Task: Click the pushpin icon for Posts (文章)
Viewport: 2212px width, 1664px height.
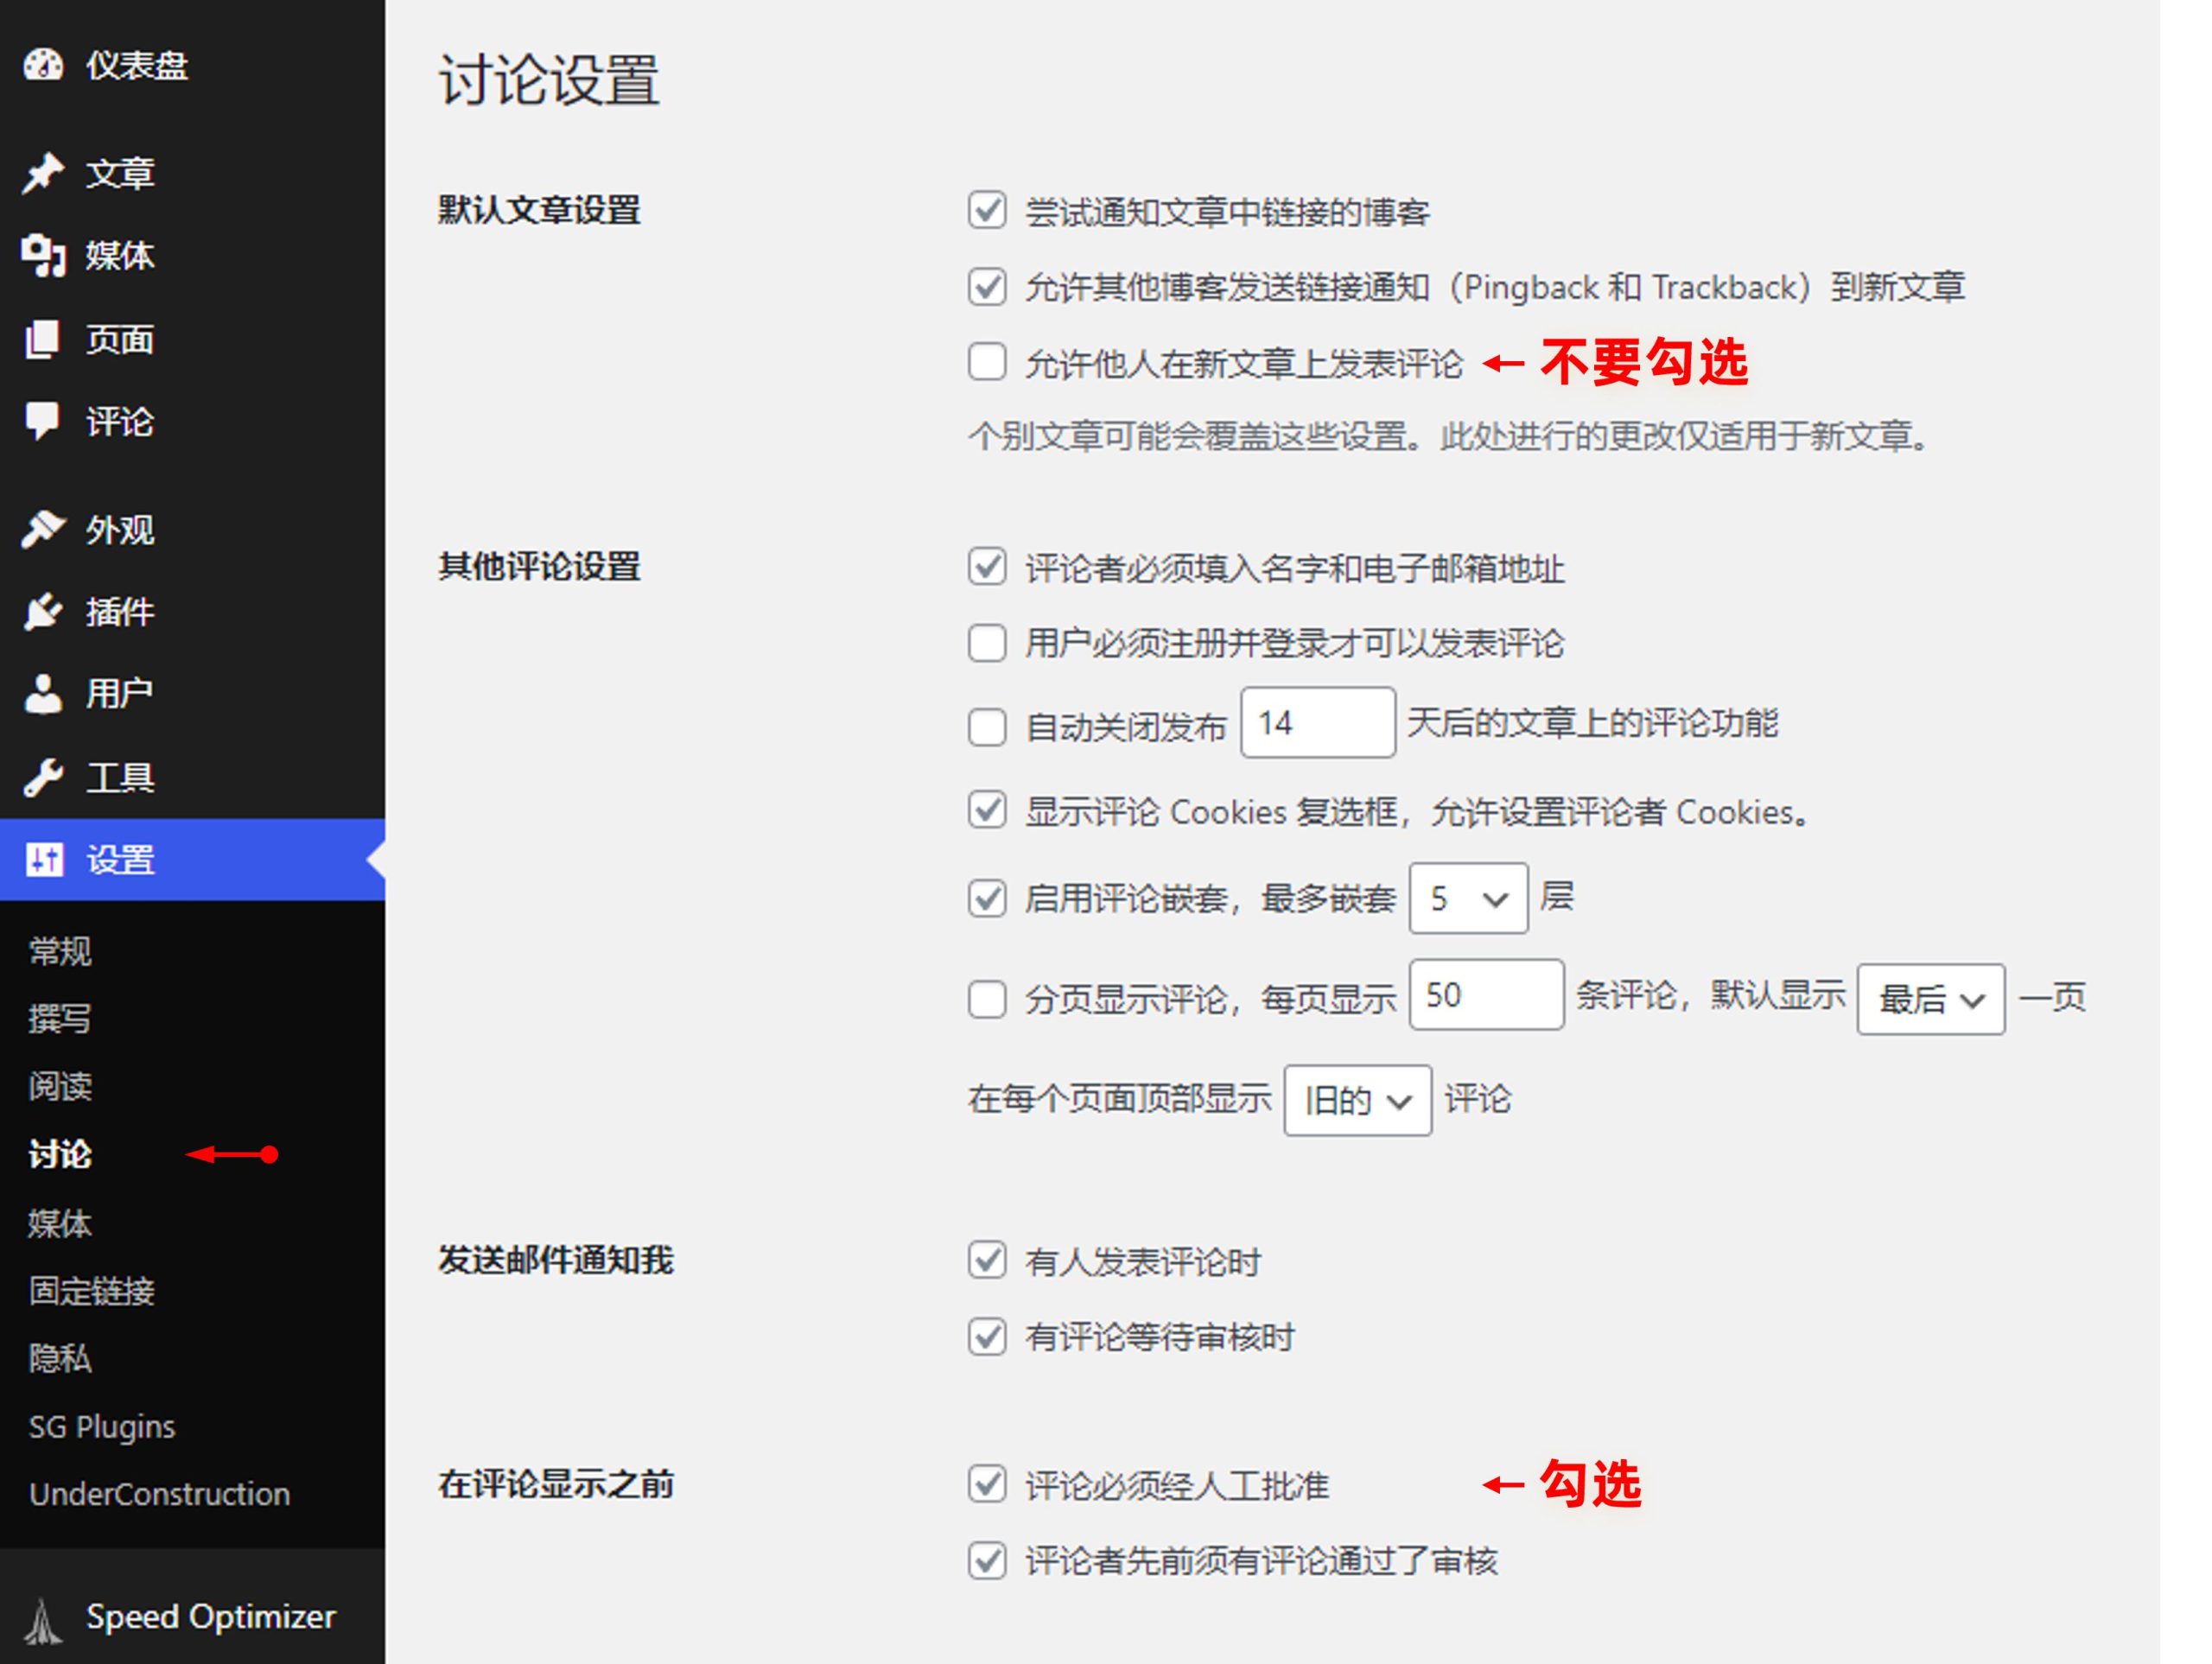Action: tap(43, 173)
